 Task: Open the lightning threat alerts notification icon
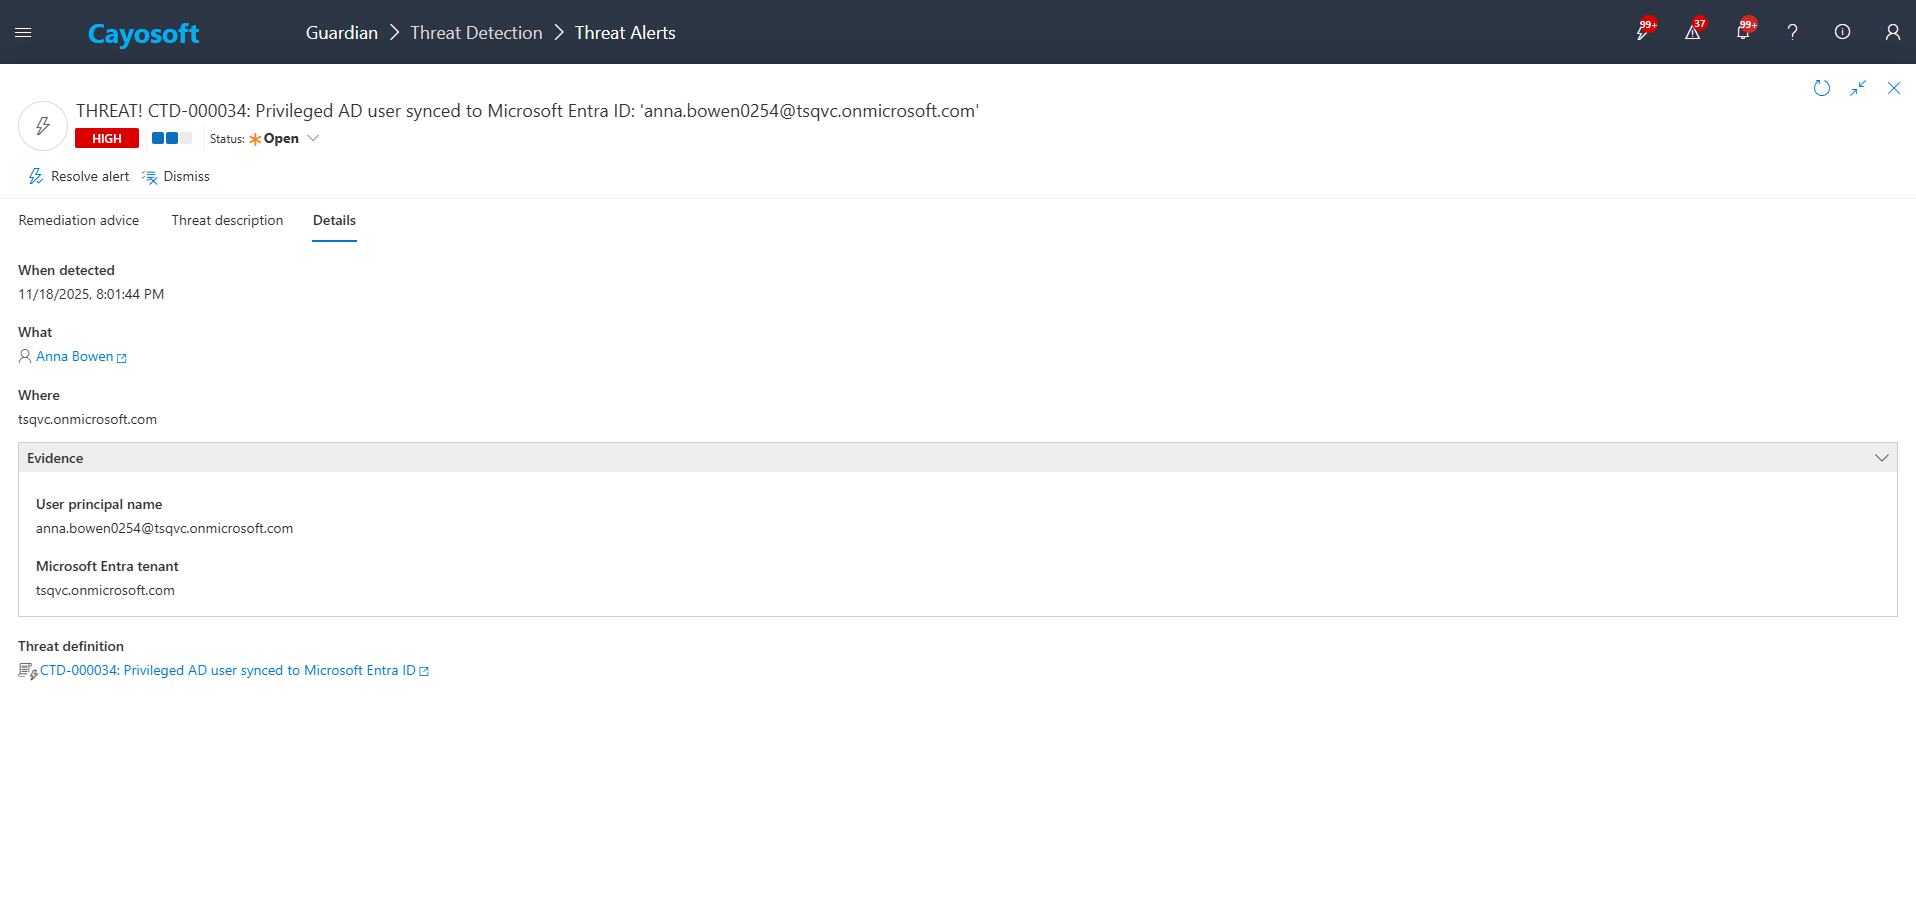(1643, 32)
